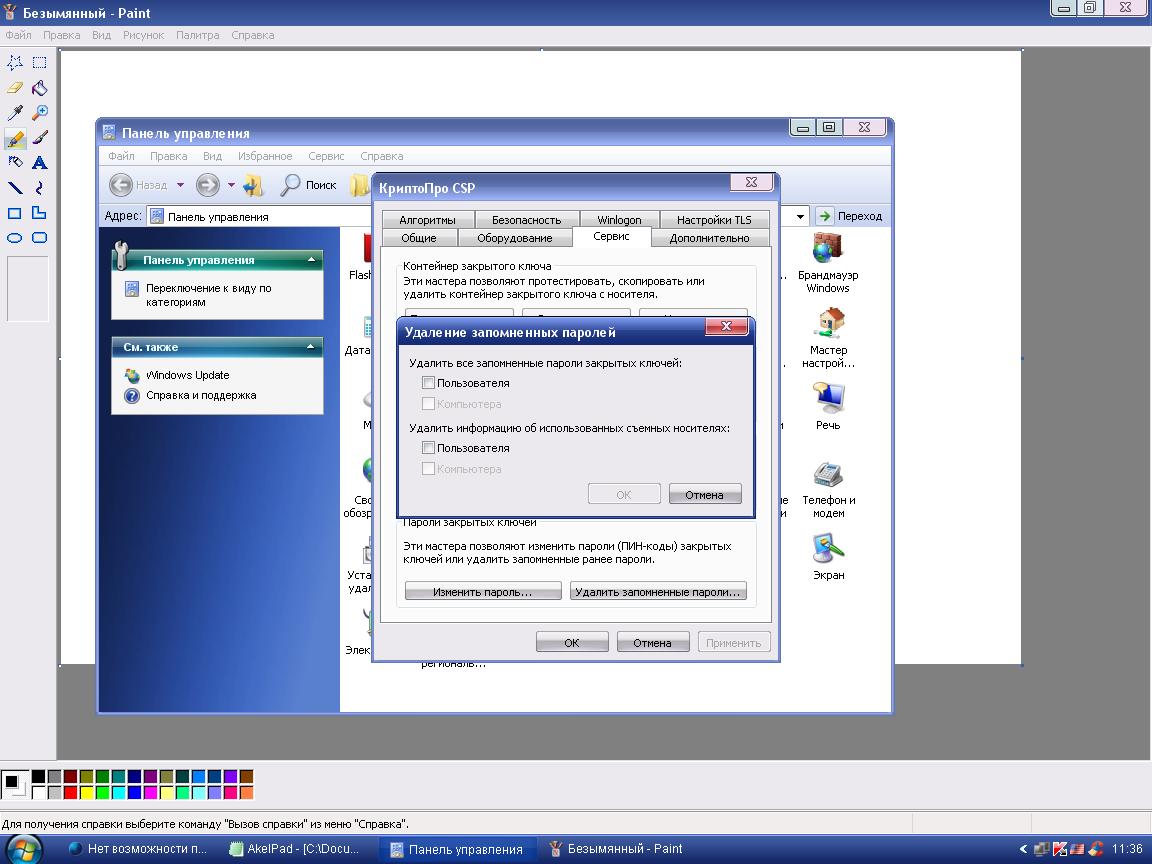Select the Curve drawing tool
This screenshot has width=1152, height=864.
coord(39,187)
